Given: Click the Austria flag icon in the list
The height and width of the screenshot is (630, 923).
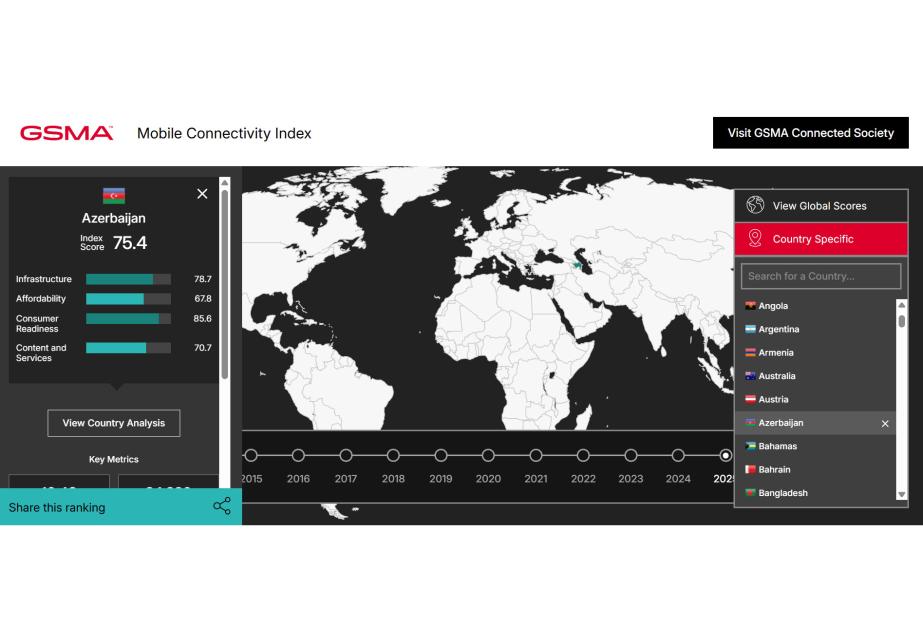Looking at the screenshot, I should click(x=751, y=399).
